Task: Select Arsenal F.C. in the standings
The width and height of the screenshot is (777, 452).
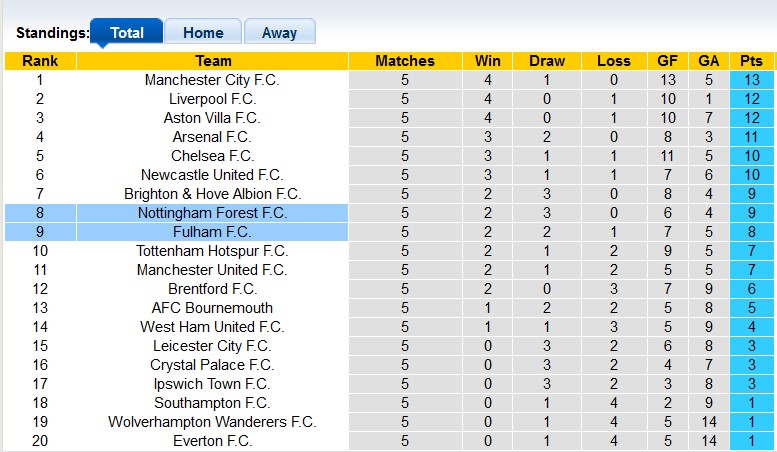Action: (x=212, y=137)
